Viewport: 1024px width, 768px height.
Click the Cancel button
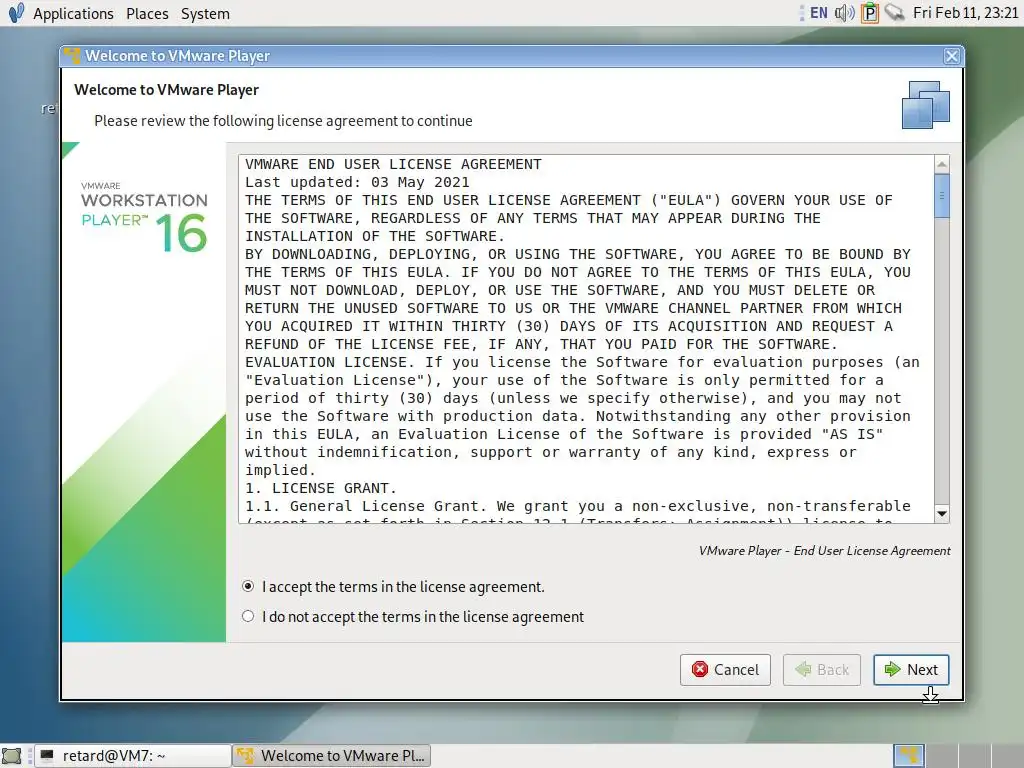click(726, 669)
